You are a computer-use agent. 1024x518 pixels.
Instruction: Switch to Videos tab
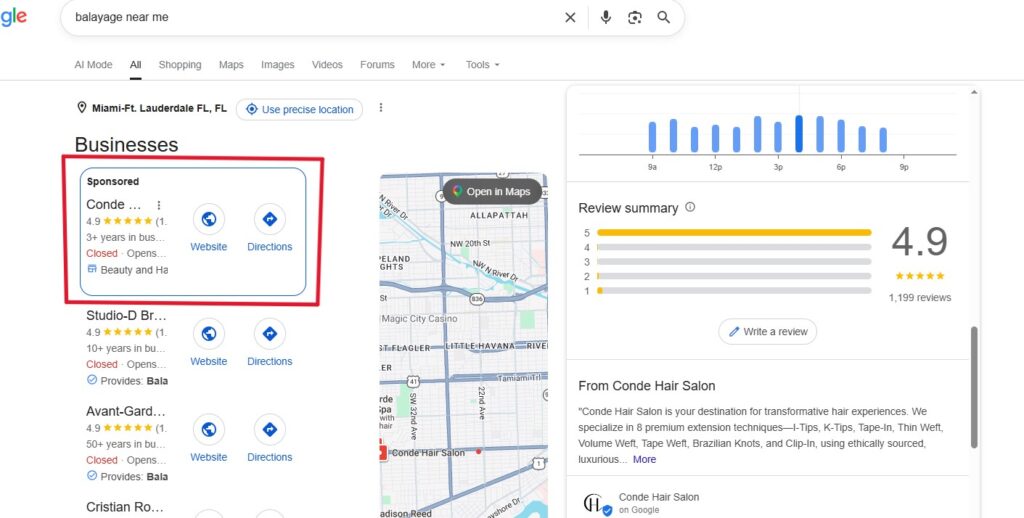327,65
